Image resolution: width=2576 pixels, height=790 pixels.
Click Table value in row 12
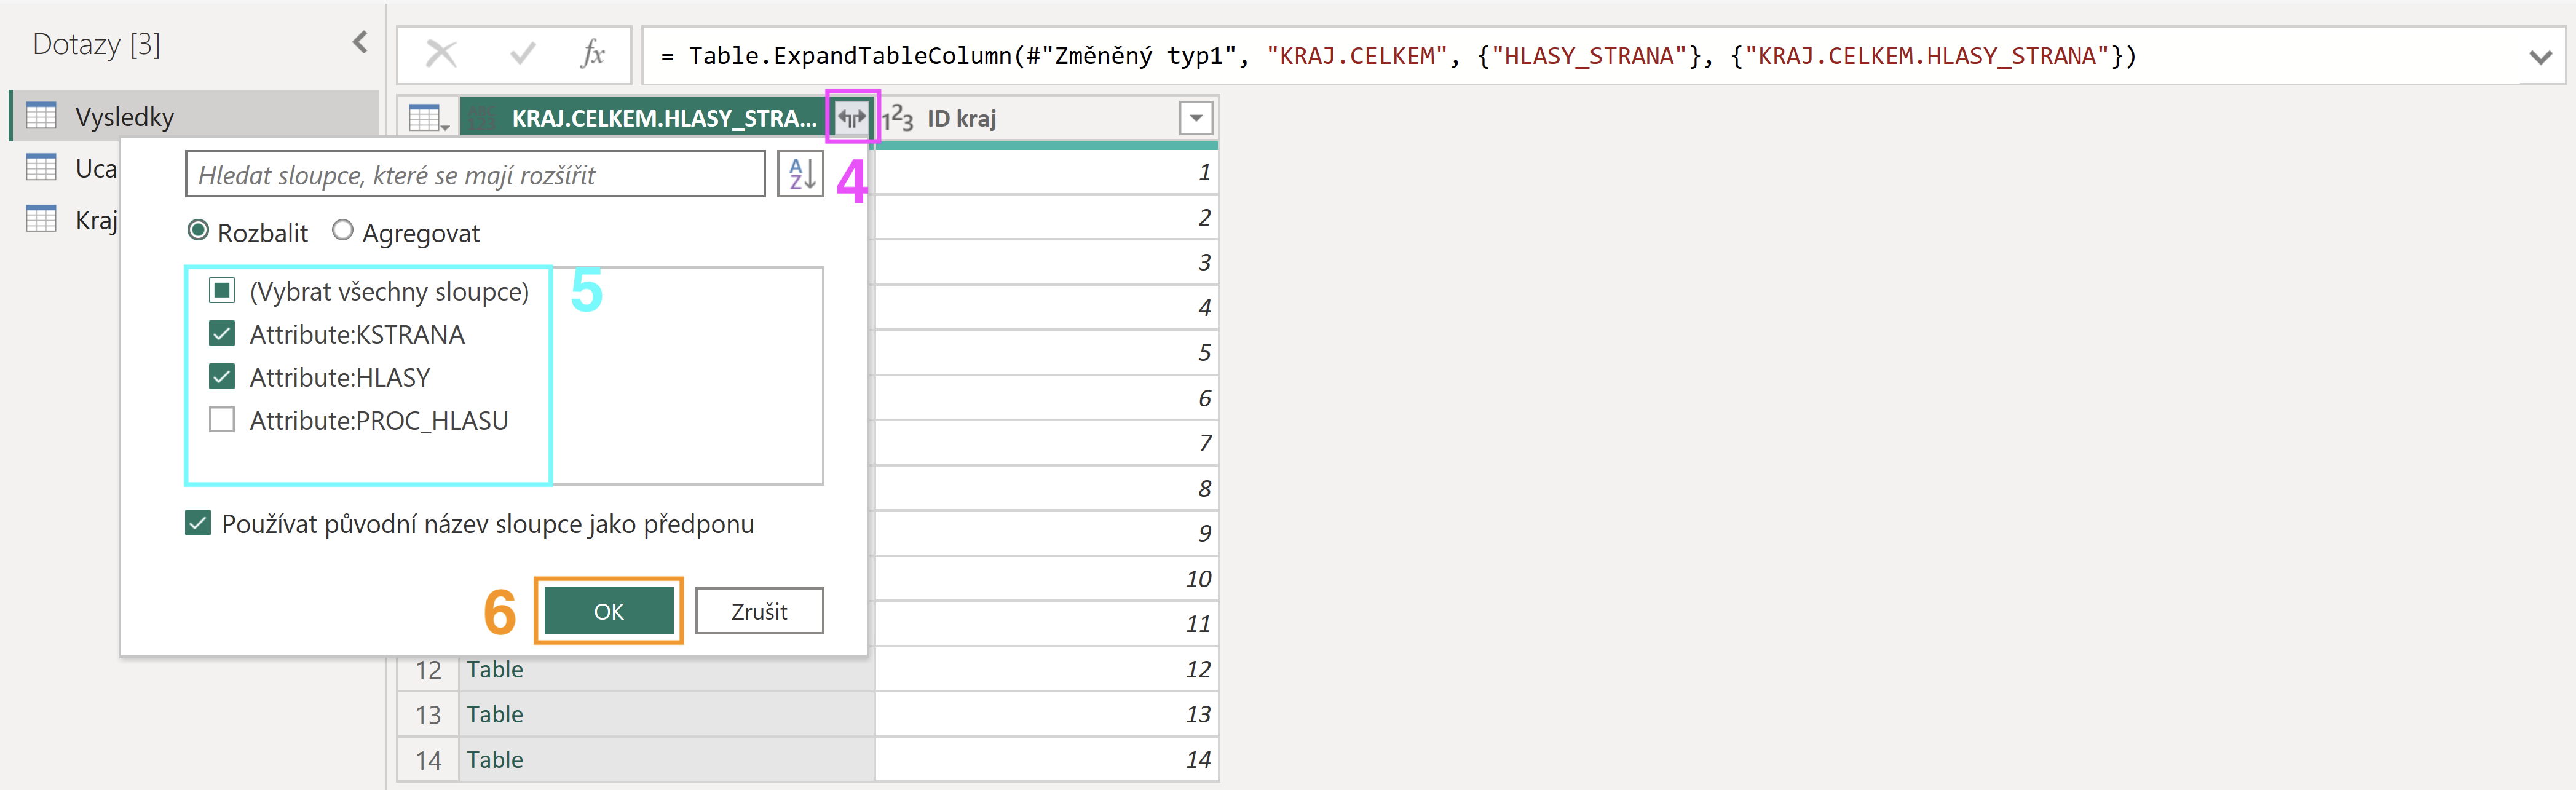click(495, 669)
